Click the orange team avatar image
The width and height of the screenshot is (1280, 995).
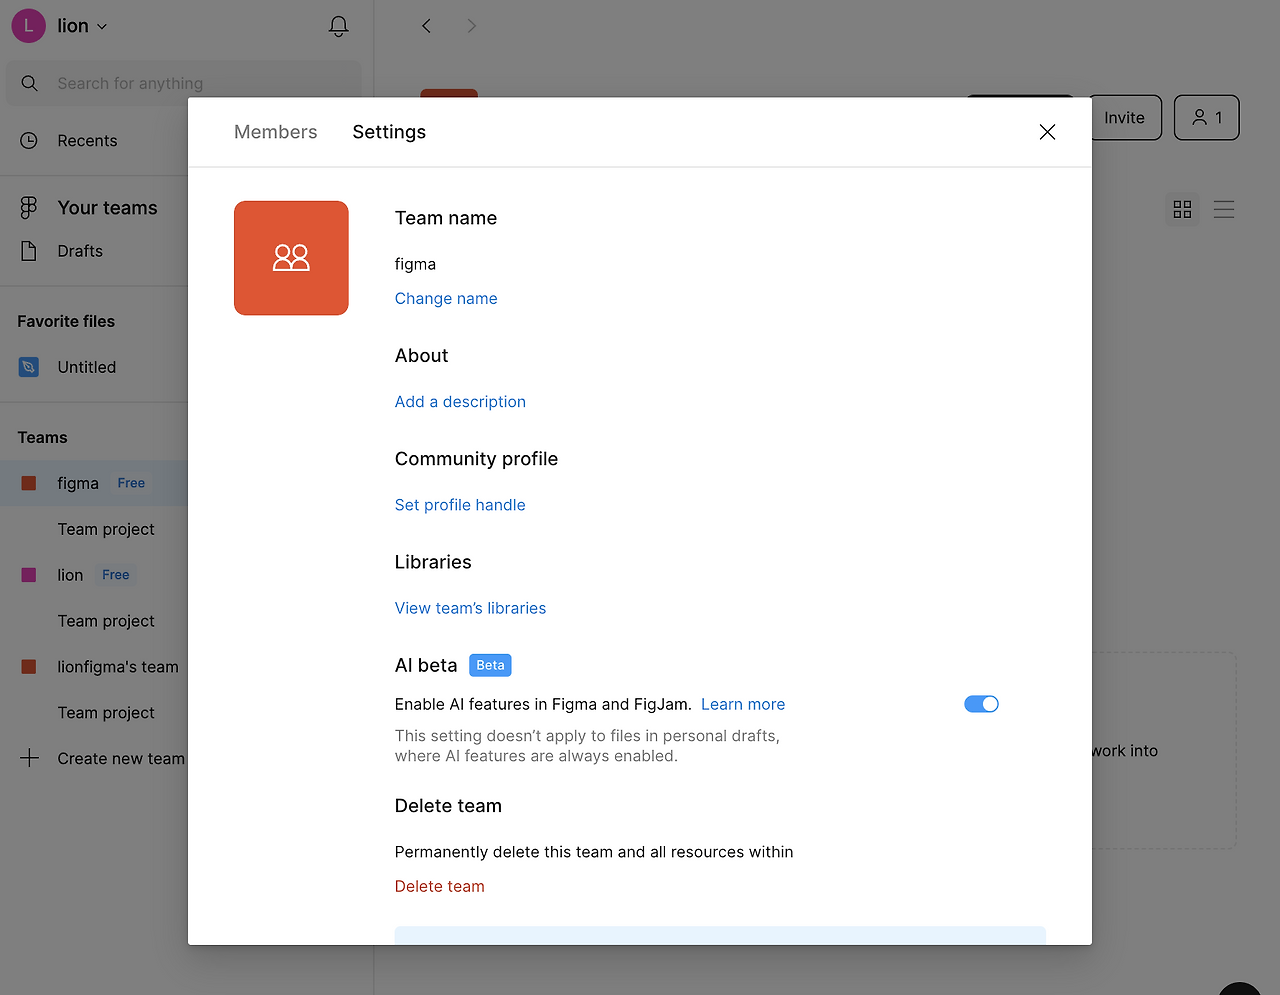click(291, 258)
